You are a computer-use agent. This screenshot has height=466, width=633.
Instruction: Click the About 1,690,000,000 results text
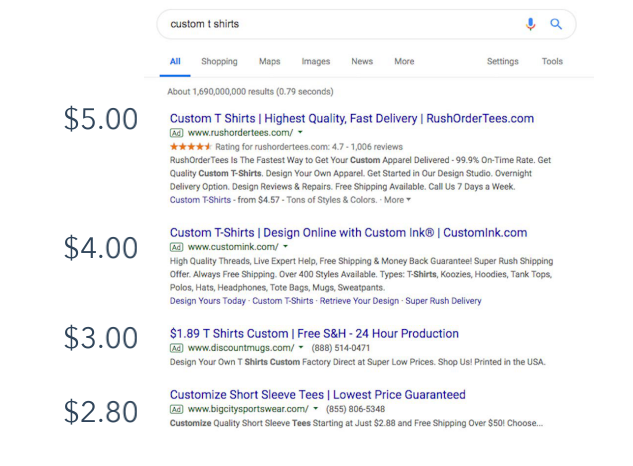click(250, 92)
